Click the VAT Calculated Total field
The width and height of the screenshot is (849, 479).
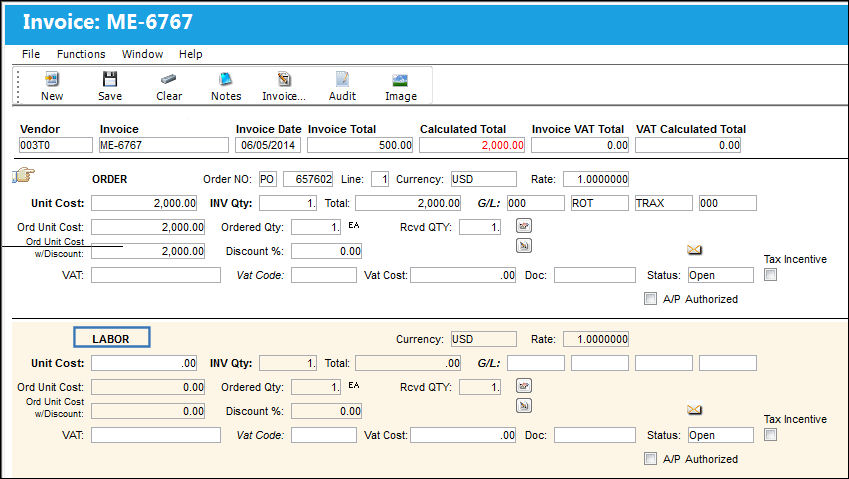[x=688, y=145]
